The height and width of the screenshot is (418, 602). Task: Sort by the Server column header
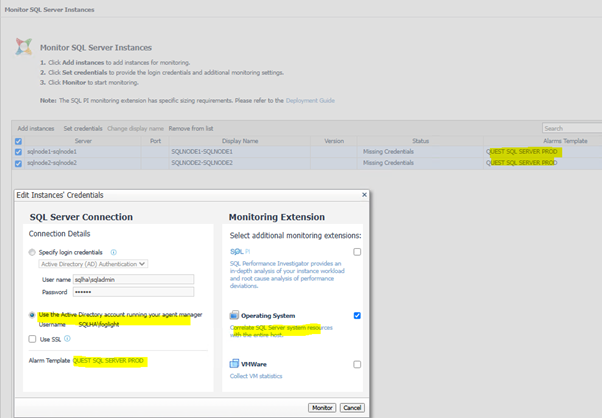point(83,141)
